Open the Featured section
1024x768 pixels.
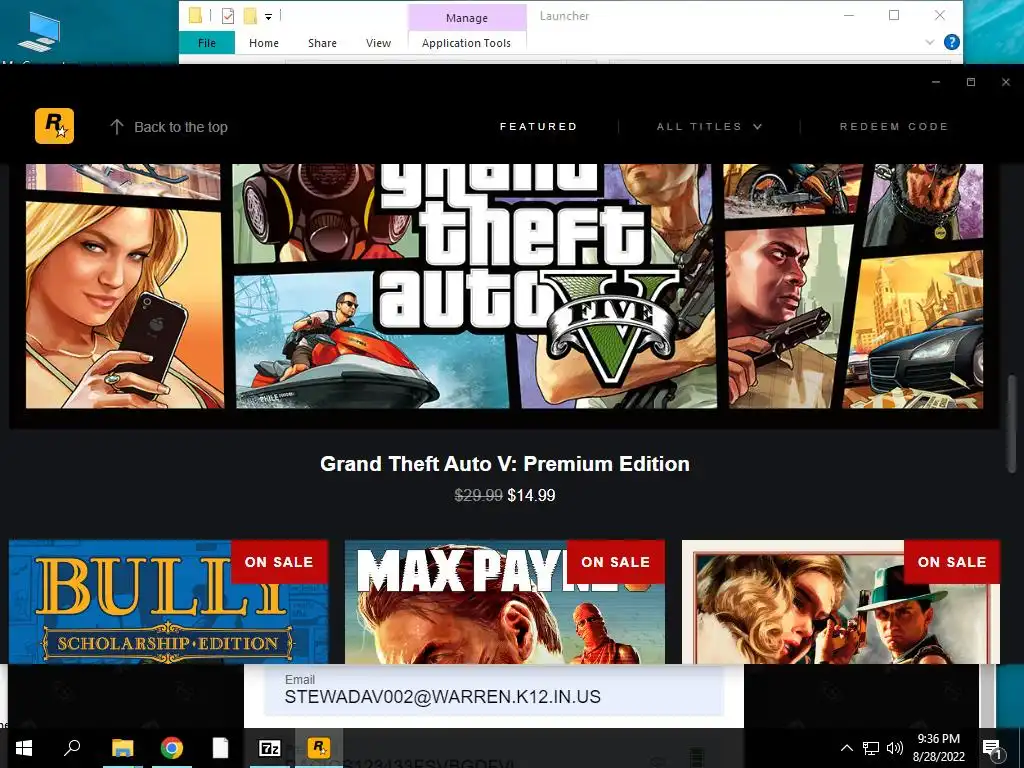coord(538,127)
